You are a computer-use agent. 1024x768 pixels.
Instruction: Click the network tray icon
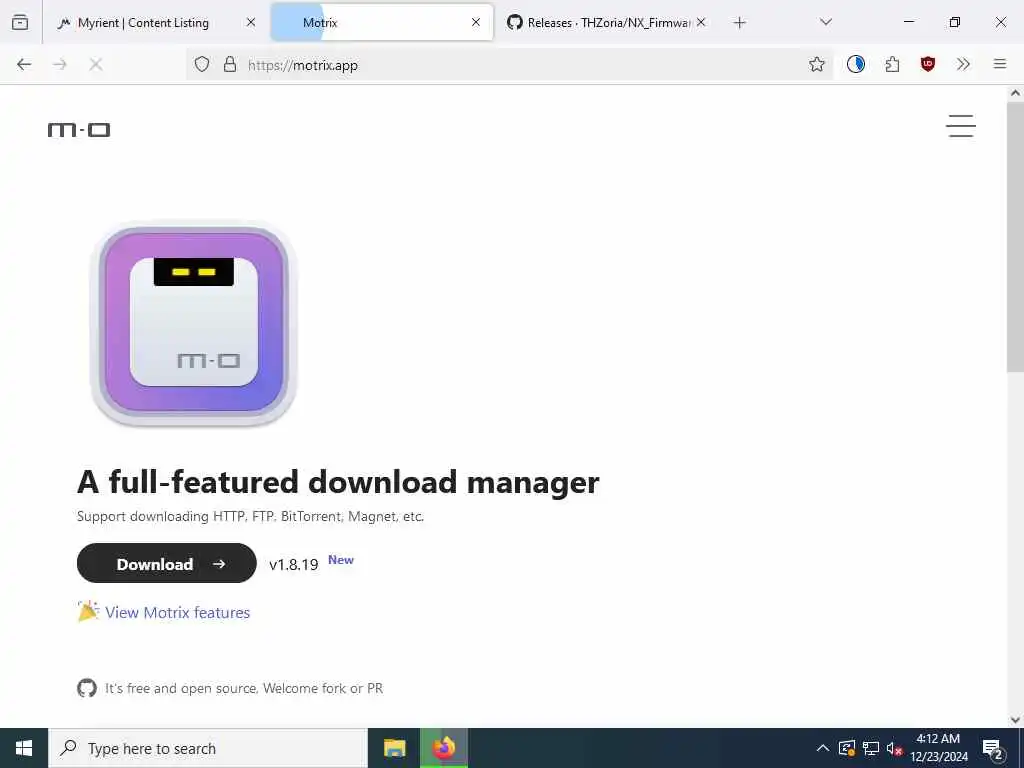pyautogui.click(x=871, y=748)
